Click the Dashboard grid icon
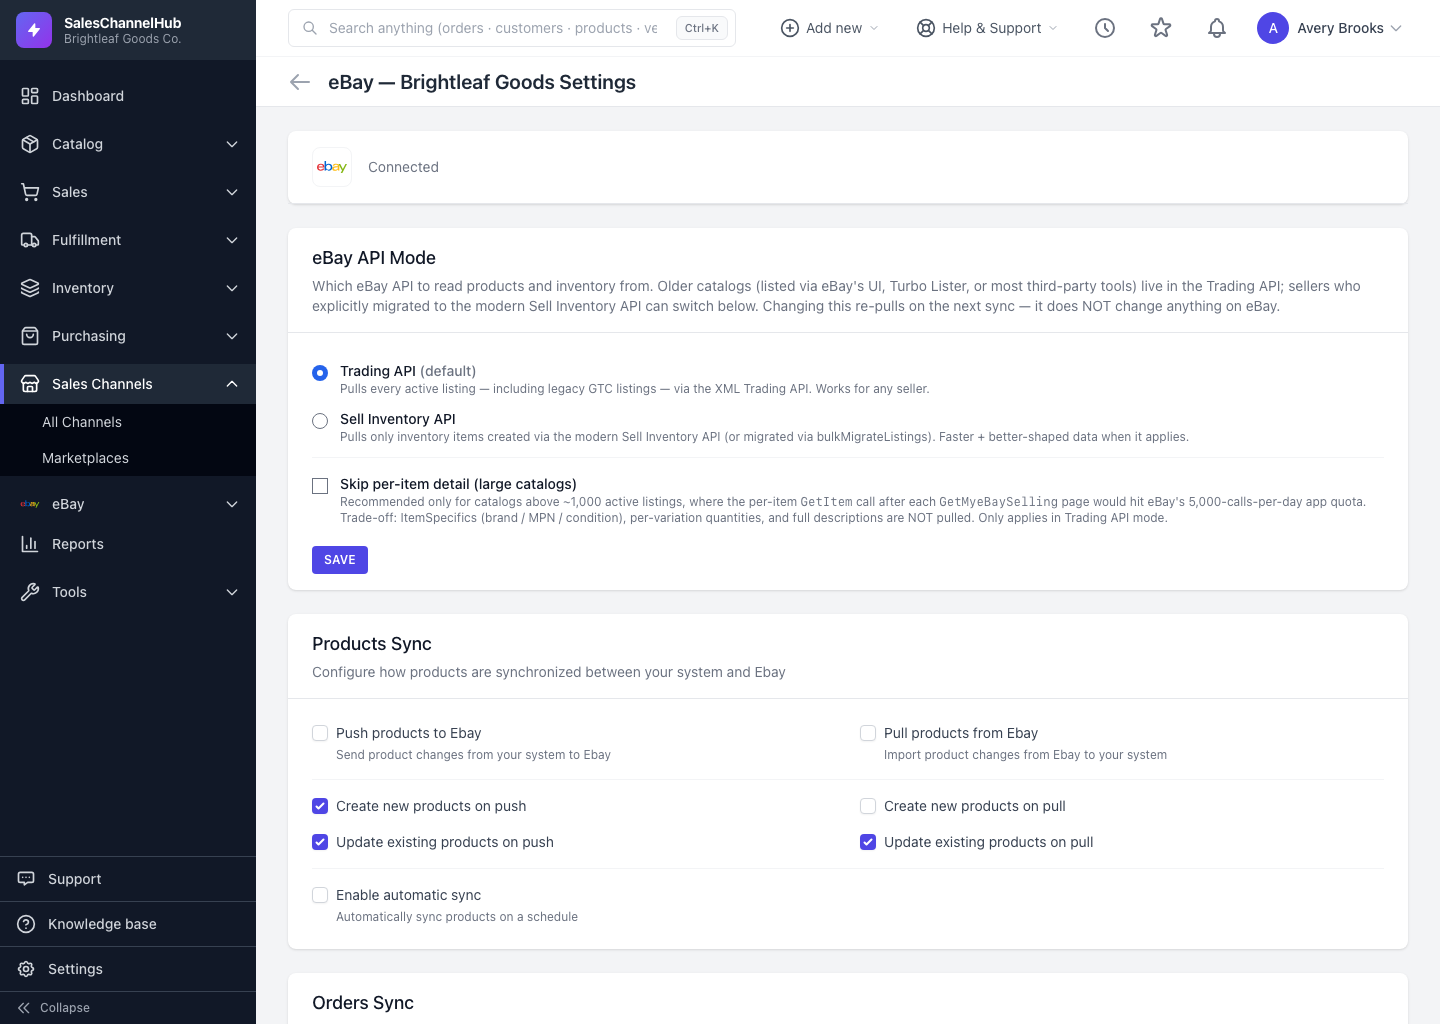The width and height of the screenshot is (1440, 1024). point(30,96)
